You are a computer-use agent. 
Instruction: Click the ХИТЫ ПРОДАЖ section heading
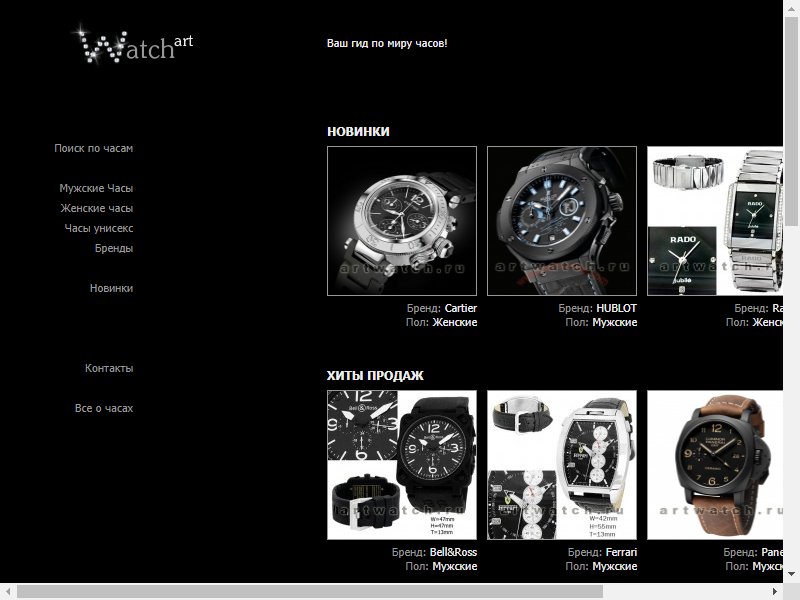(x=375, y=376)
